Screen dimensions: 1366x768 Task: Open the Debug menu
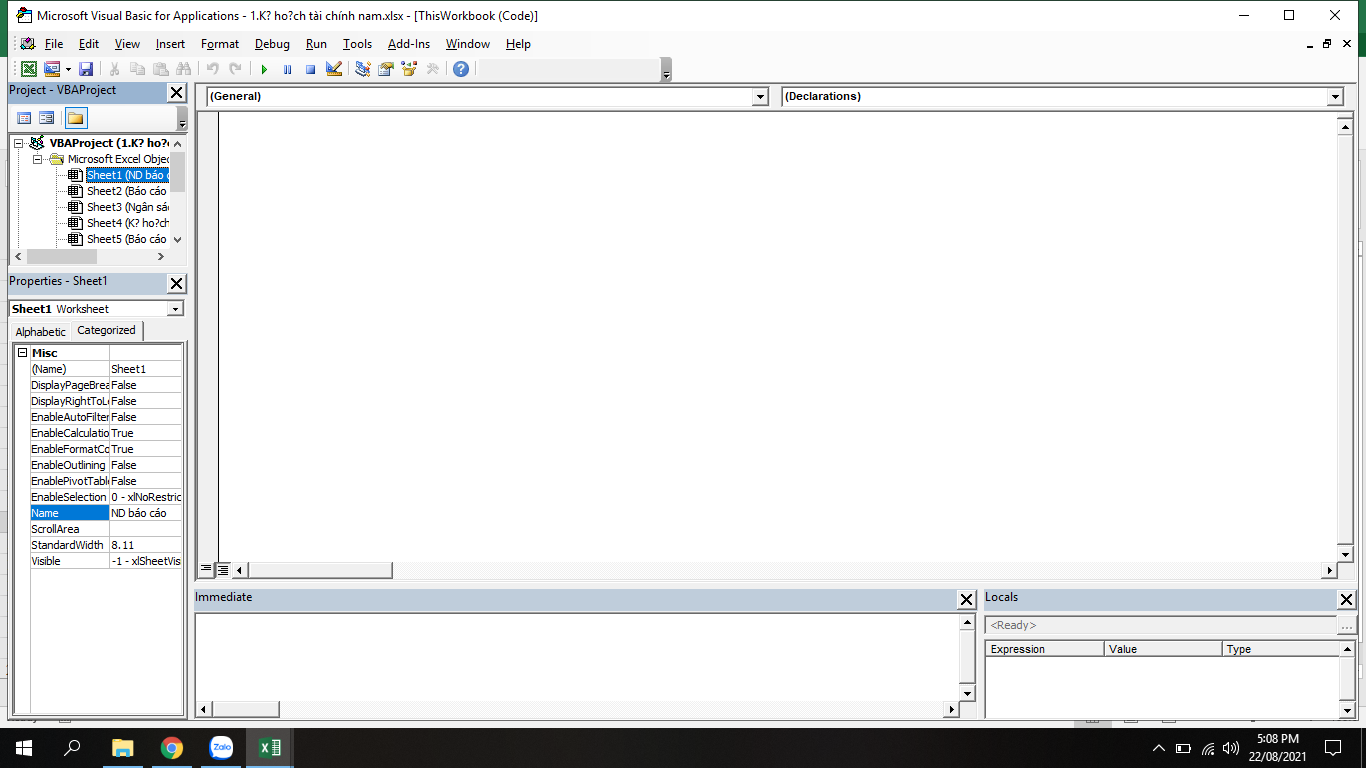click(272, 44)
